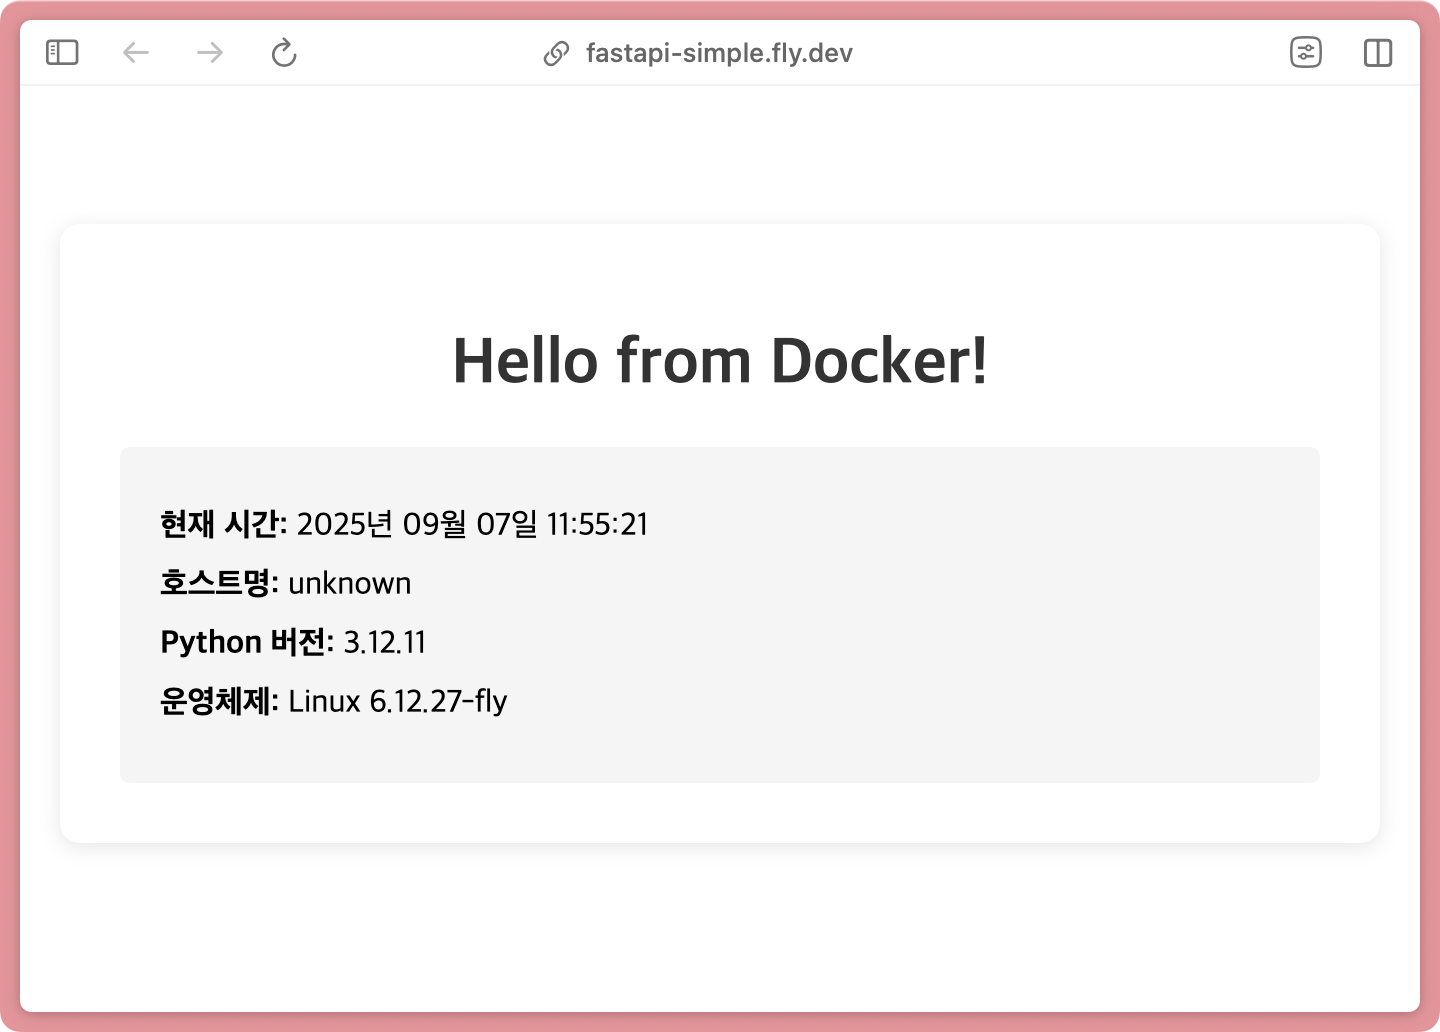
Task: Click the hostname value "unknown"
Action: [350, 583]
